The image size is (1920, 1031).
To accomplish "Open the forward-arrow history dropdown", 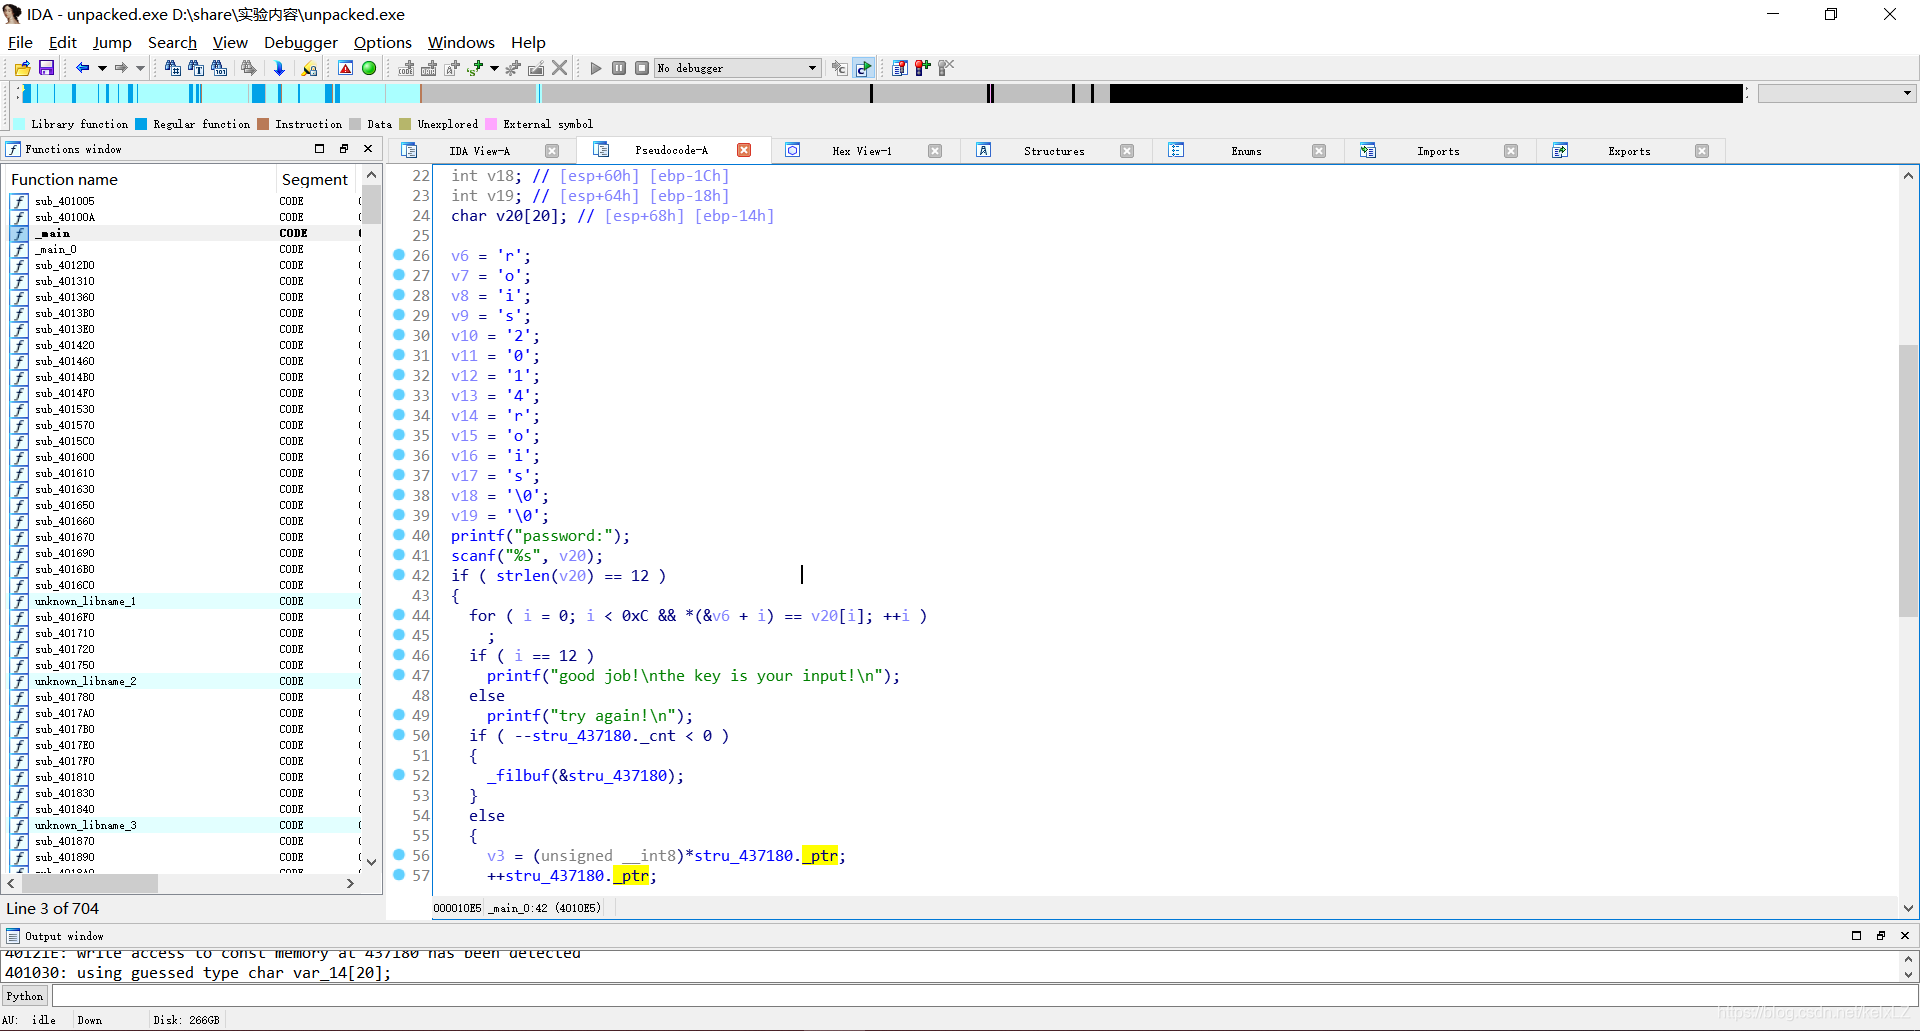I will pyautogui.click(x=141, y=68).
